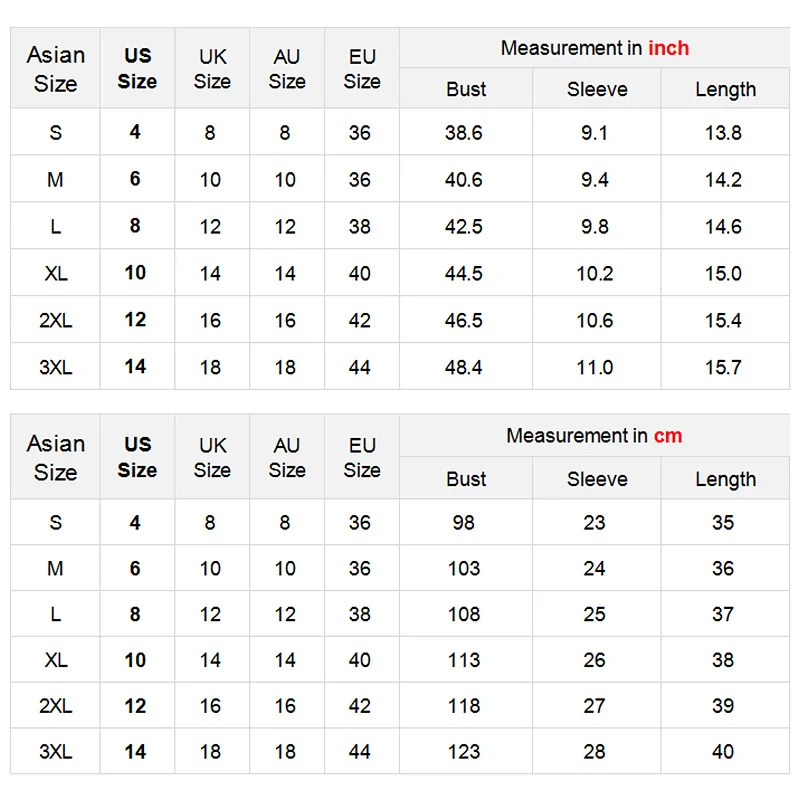Image resolution: width=800 pixels, height=800 pixels.
Task: Click the 11.0 sleeve value
Action: [x=595, y=367]
